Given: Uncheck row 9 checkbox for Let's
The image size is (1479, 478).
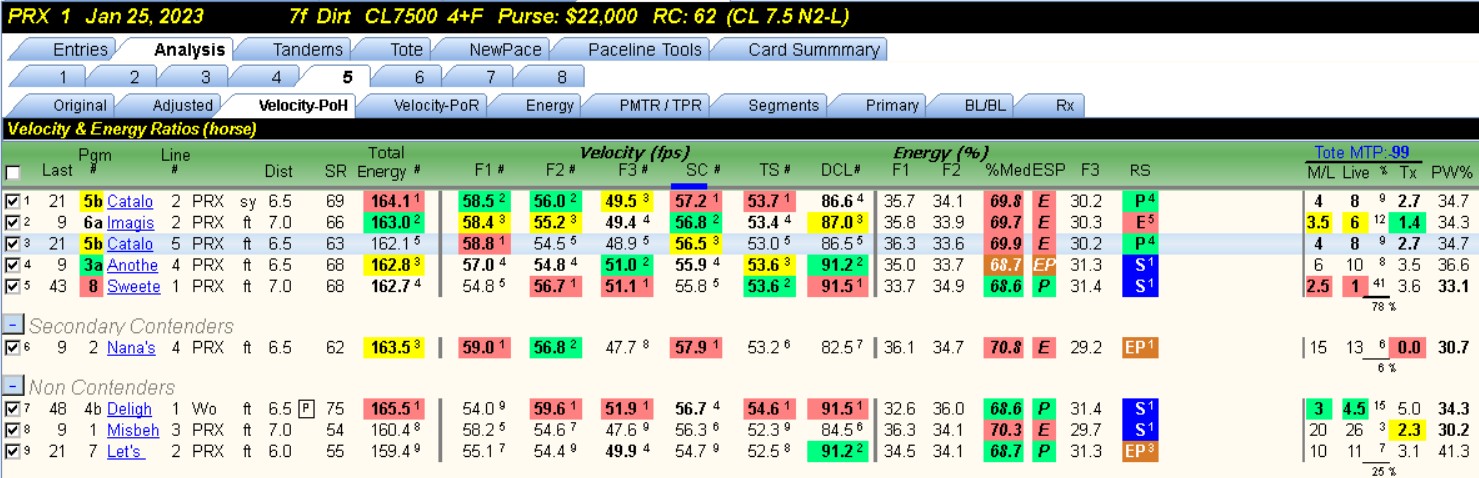Looking at the screenshot, I should pyautogui.click(x=12, y=452).
